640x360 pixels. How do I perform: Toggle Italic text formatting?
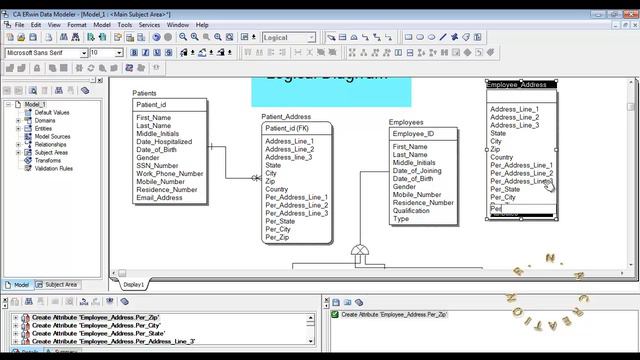coord(145,53)
